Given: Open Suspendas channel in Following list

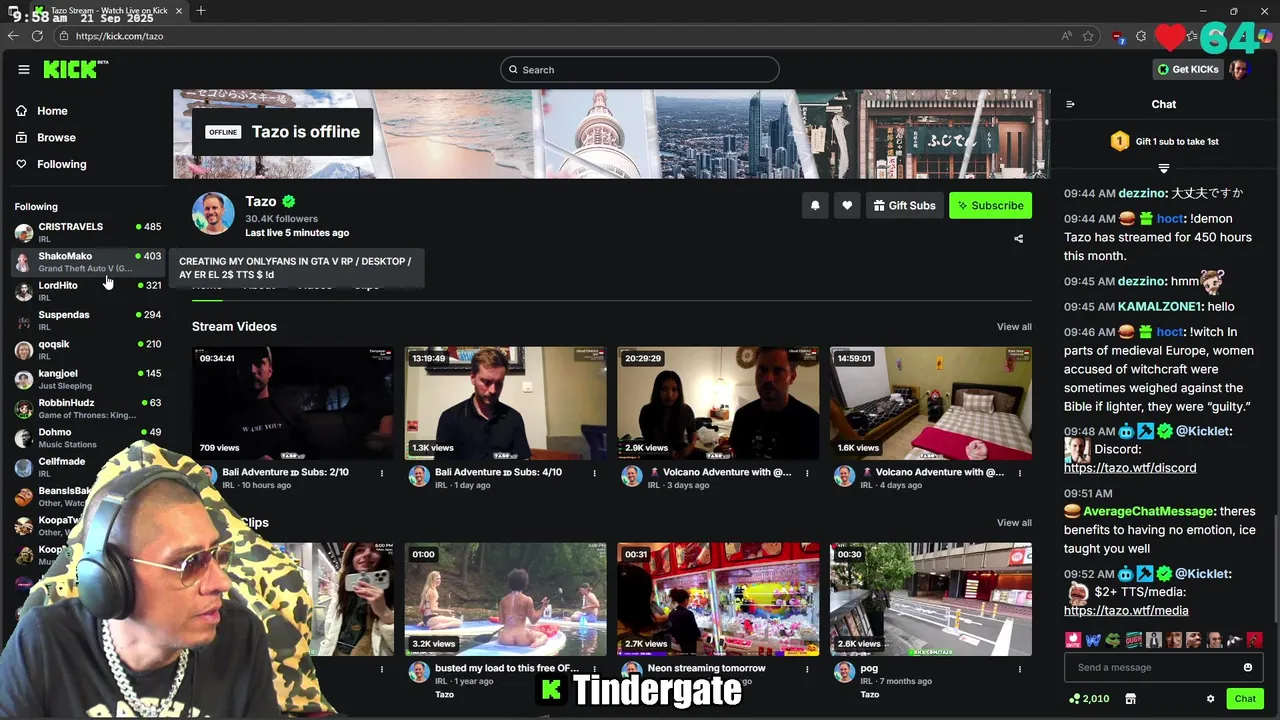Looking at the screenshot, I should pyautogui.click(x=88, y=320).
